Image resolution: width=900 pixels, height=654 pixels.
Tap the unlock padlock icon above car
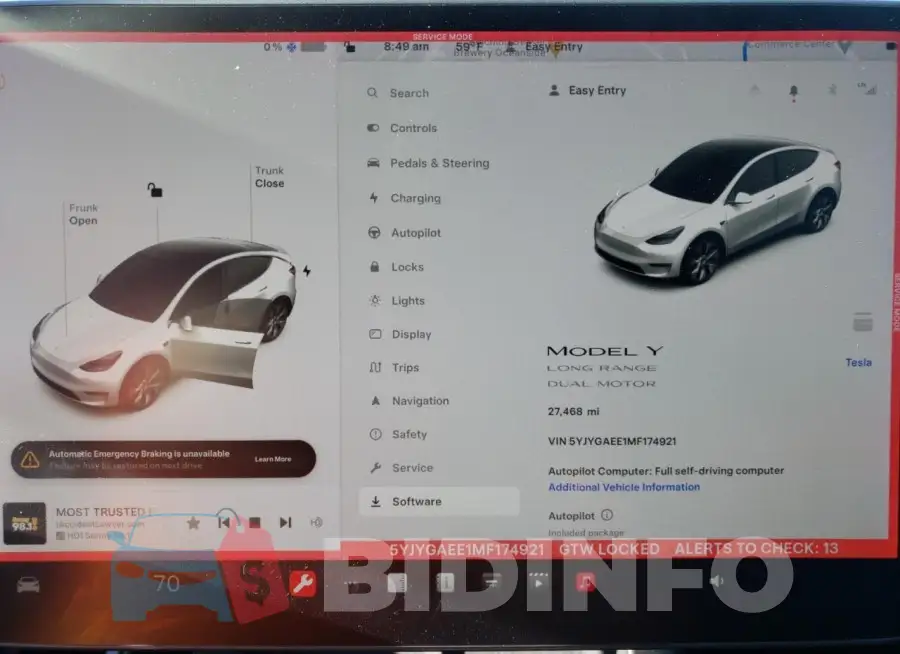(x=154, y=189)
